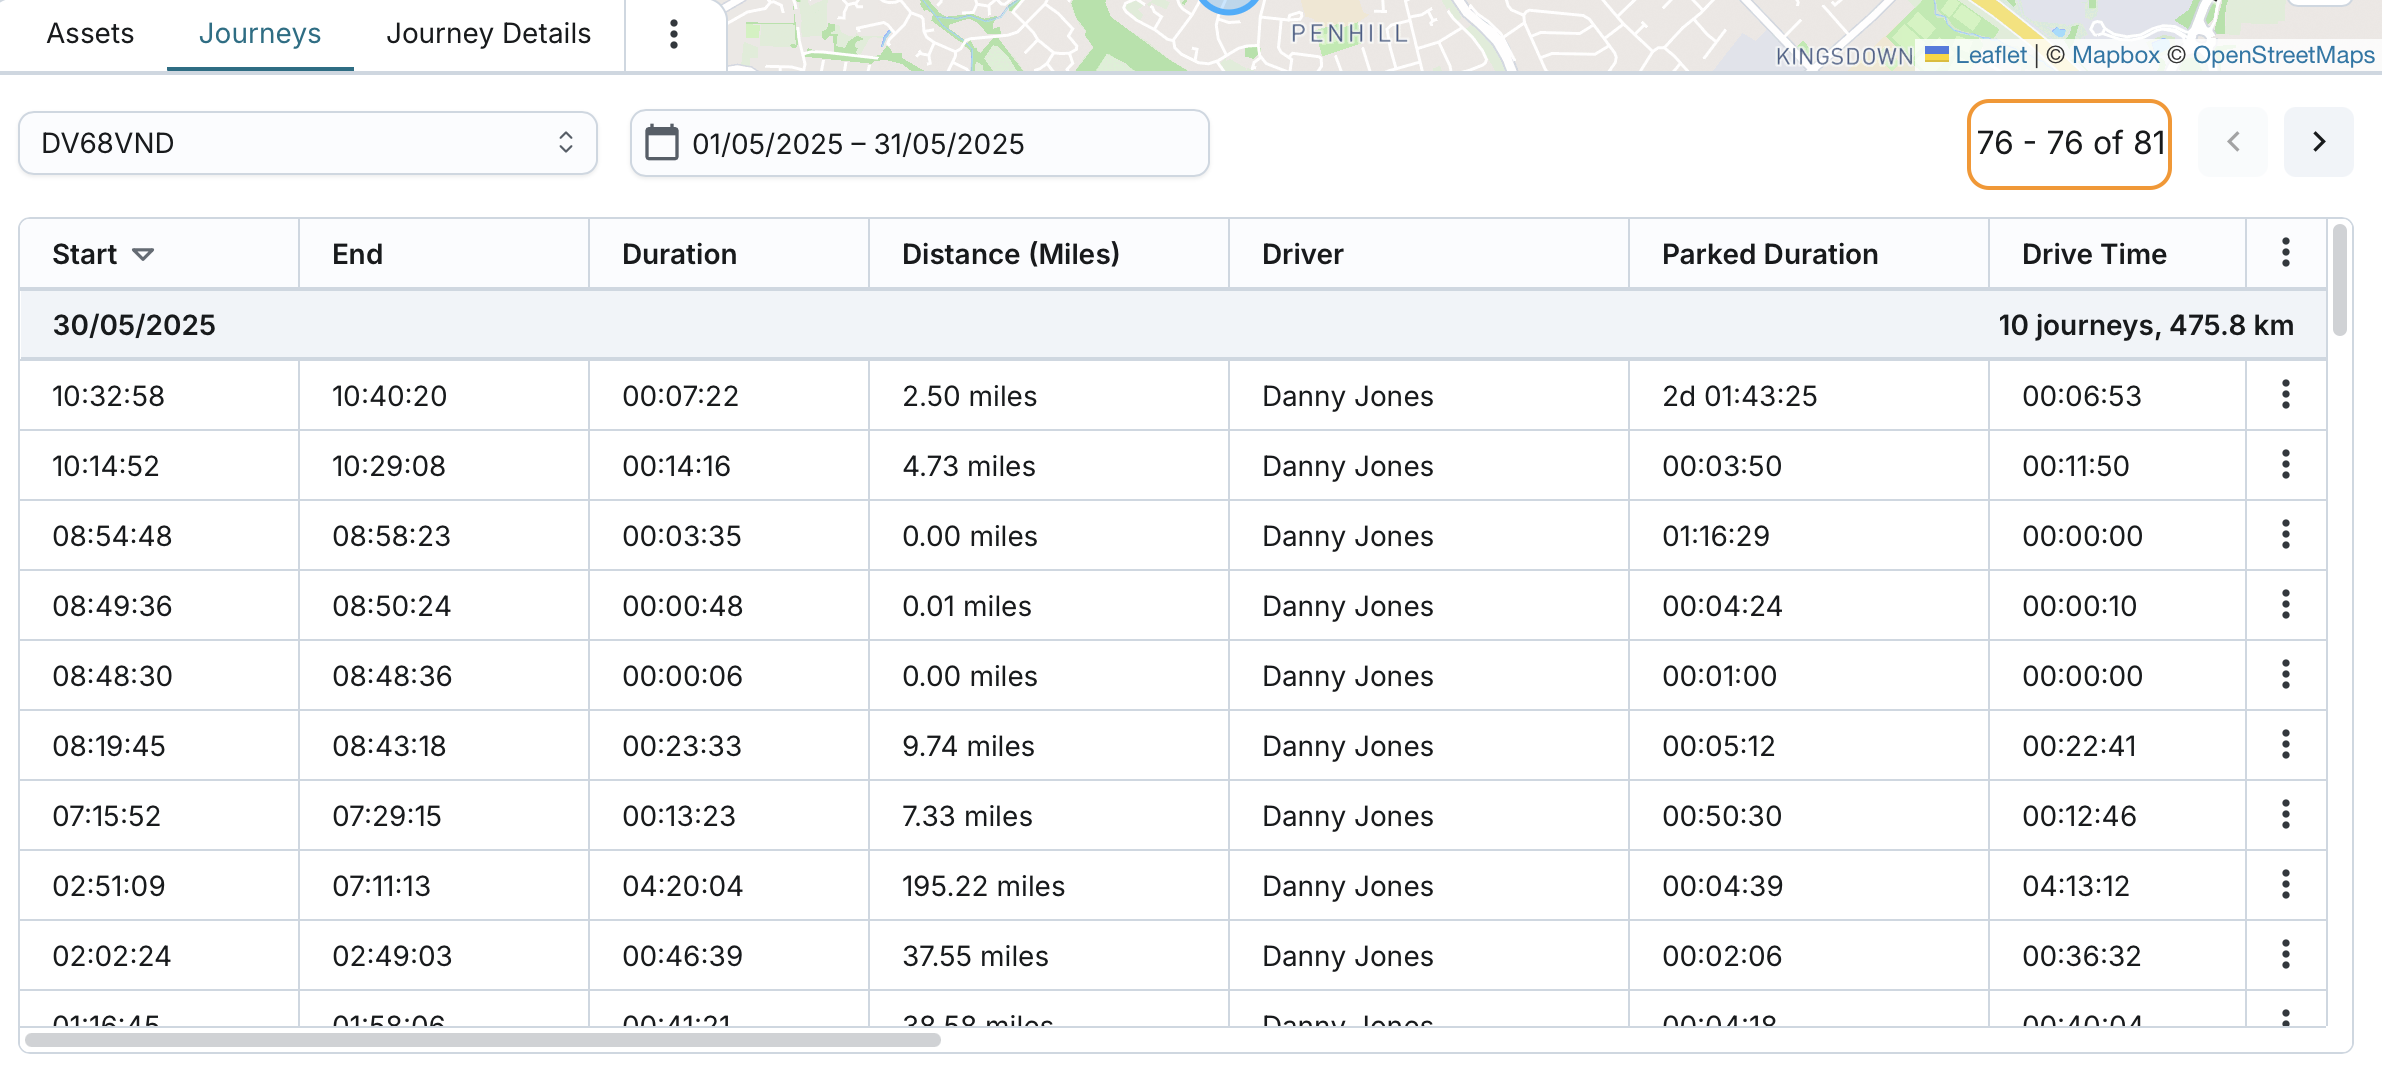This screenshot has width=2382, height=1070.
Task: Open the tab bar three-dot overflow menu
Action: click(x=673, y=34)
